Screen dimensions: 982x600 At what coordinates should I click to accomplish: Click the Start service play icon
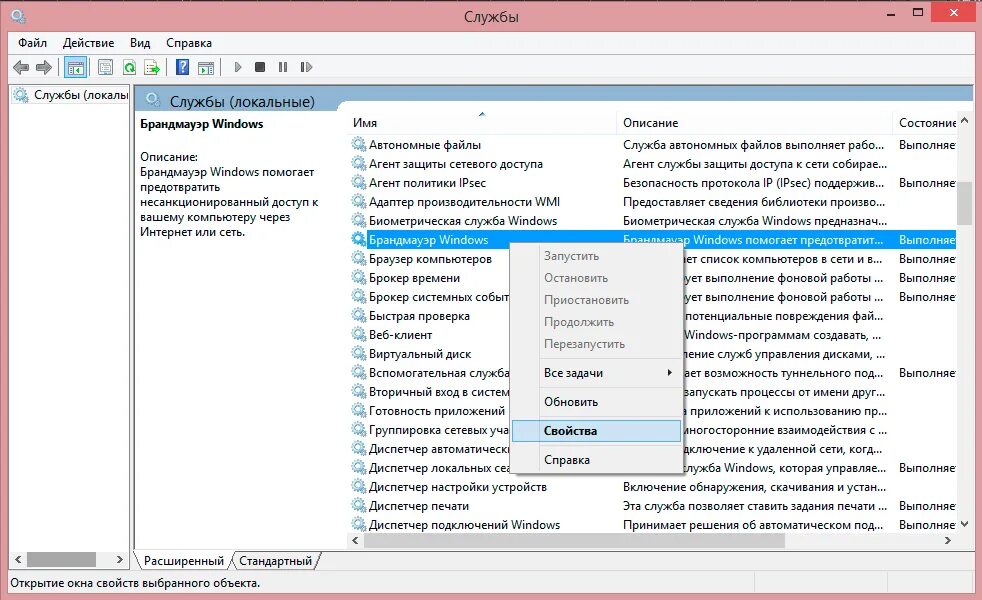pyautogui.click(x=237, y=67)
